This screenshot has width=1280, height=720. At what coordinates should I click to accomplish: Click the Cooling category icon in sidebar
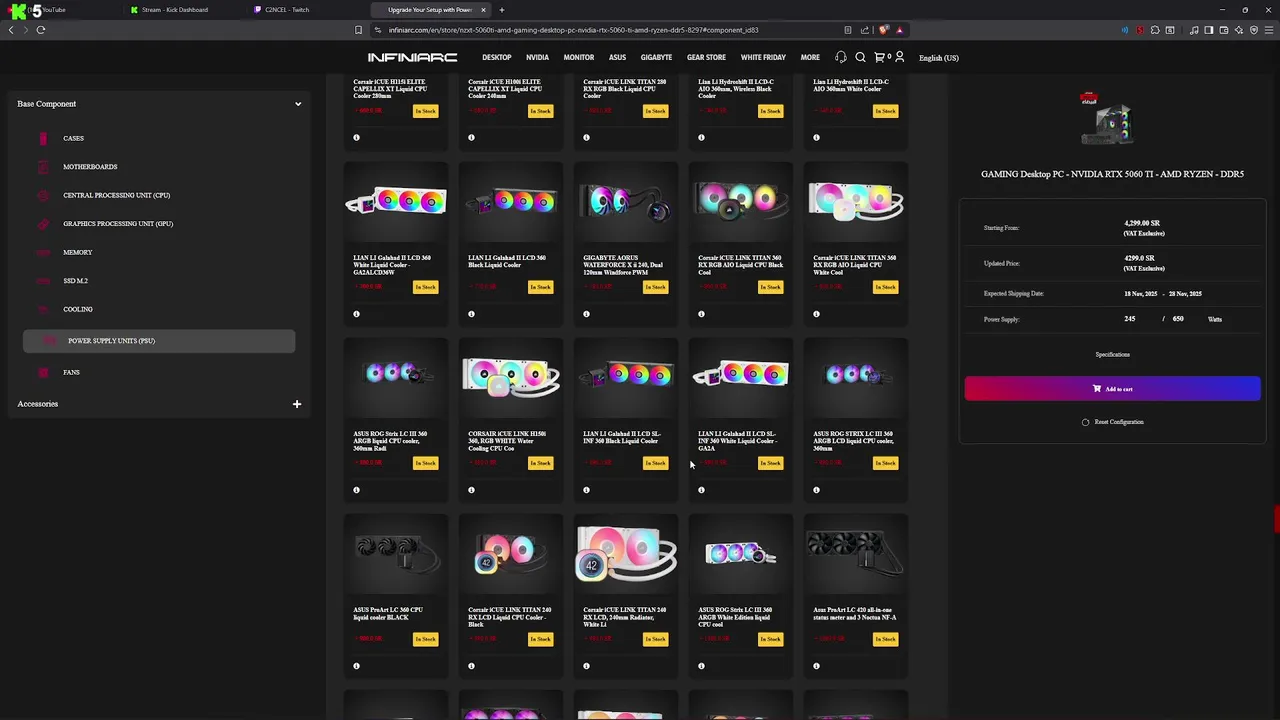(43, 309)
